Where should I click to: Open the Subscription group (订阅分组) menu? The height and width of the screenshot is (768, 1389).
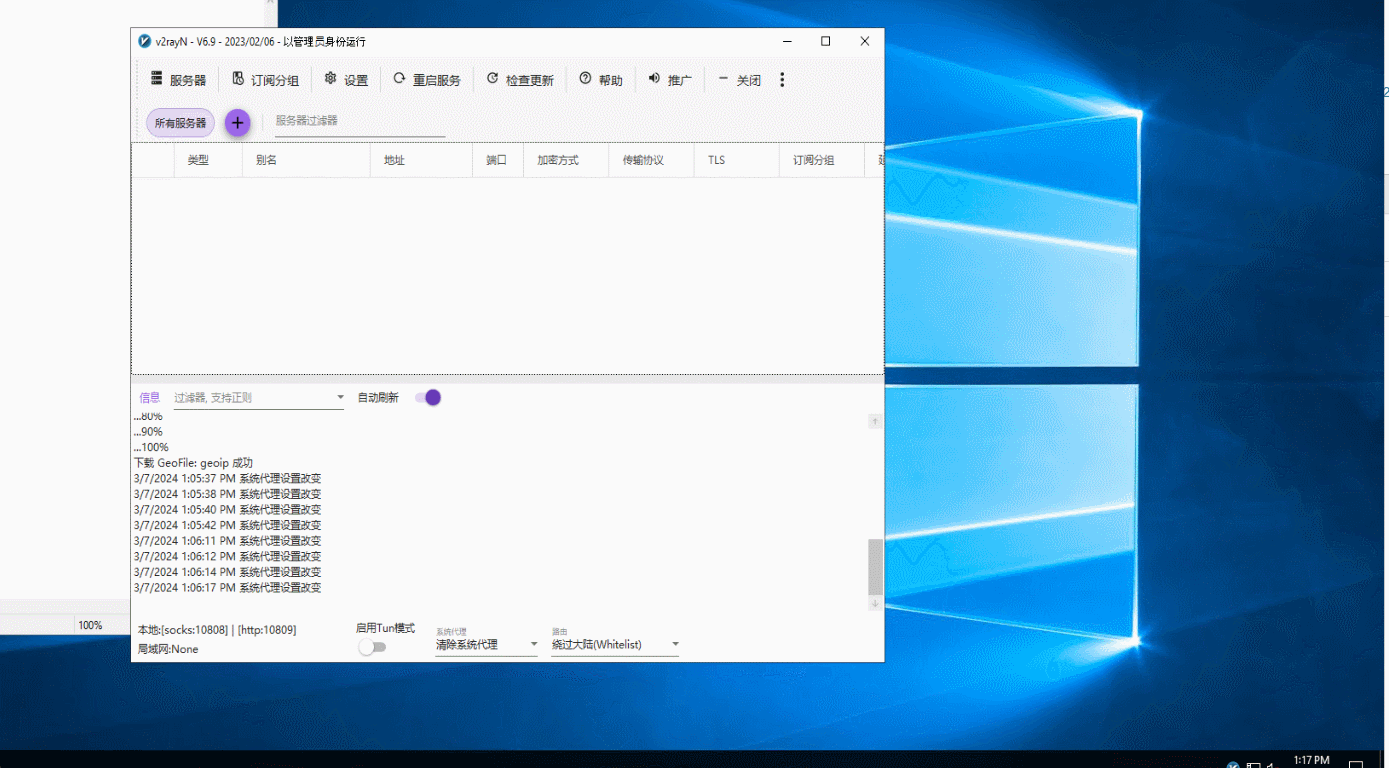[x=238, y=79]
